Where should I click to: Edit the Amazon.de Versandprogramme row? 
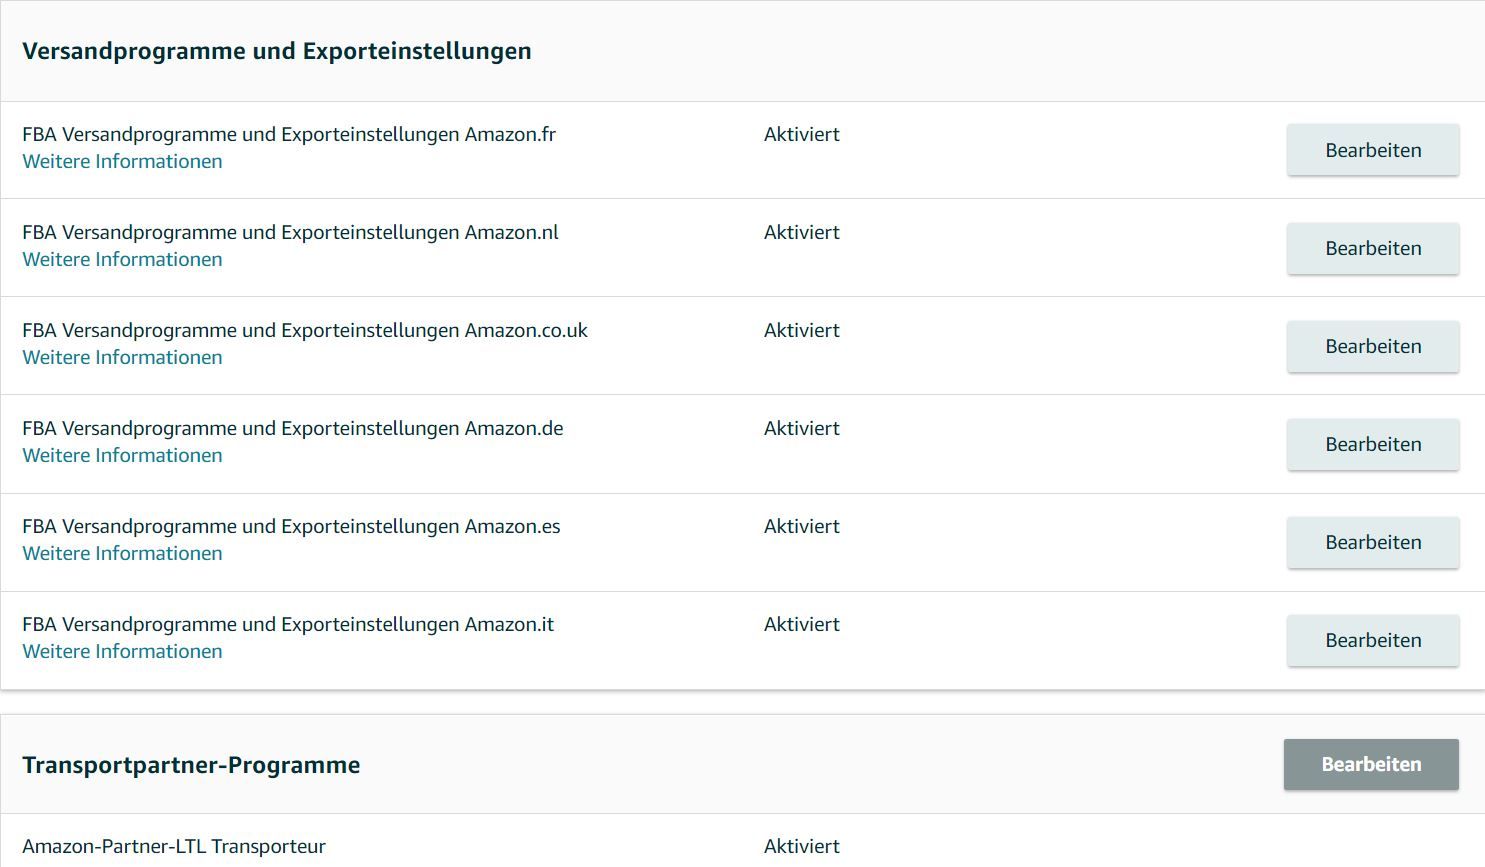point(1373,444)
